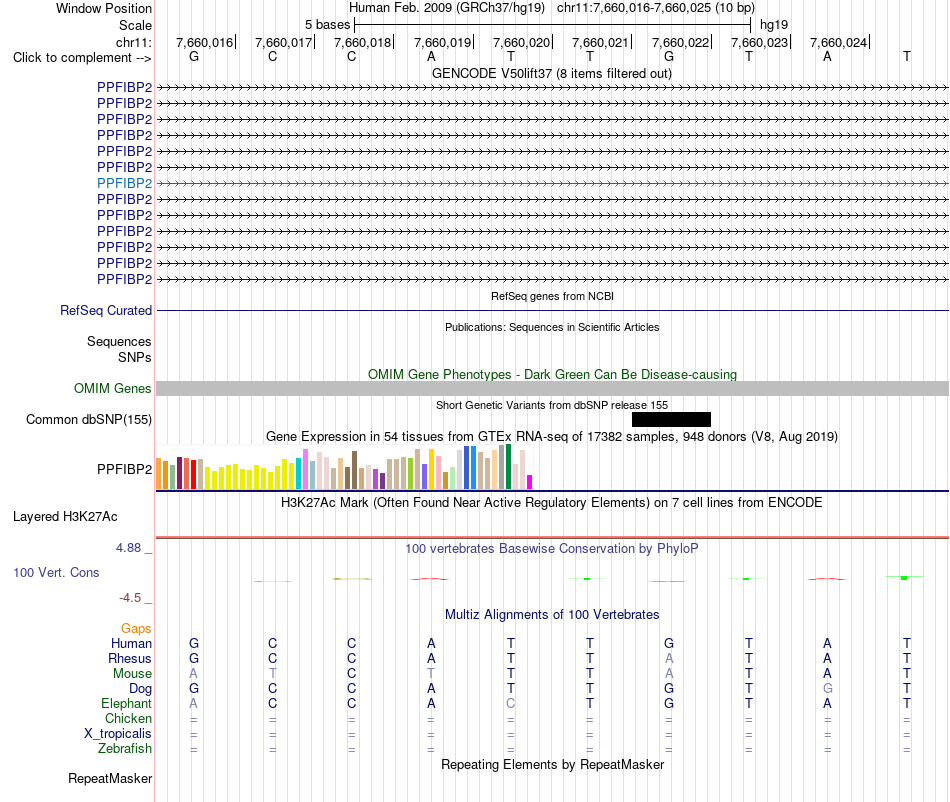The width and height of the screenshot is (950, 802).
Task: Click the Gaps row label in Multiz
Action: point(136,628)
